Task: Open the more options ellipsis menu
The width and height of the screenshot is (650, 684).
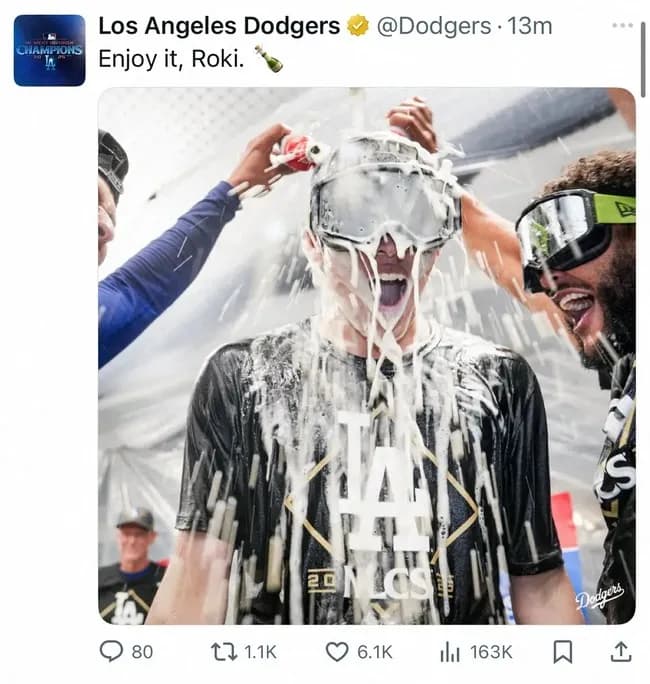Action: [x=622, y=25]
